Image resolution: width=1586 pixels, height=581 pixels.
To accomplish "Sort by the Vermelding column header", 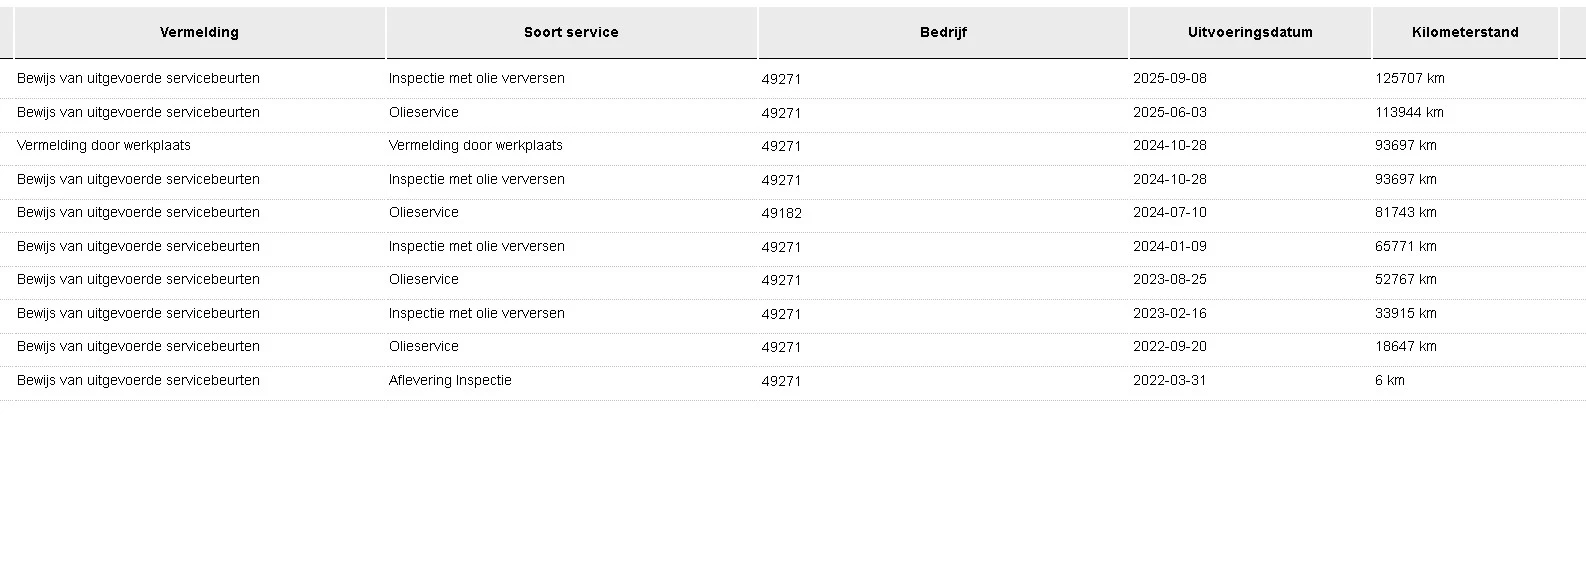I will (x=199, y=32).
